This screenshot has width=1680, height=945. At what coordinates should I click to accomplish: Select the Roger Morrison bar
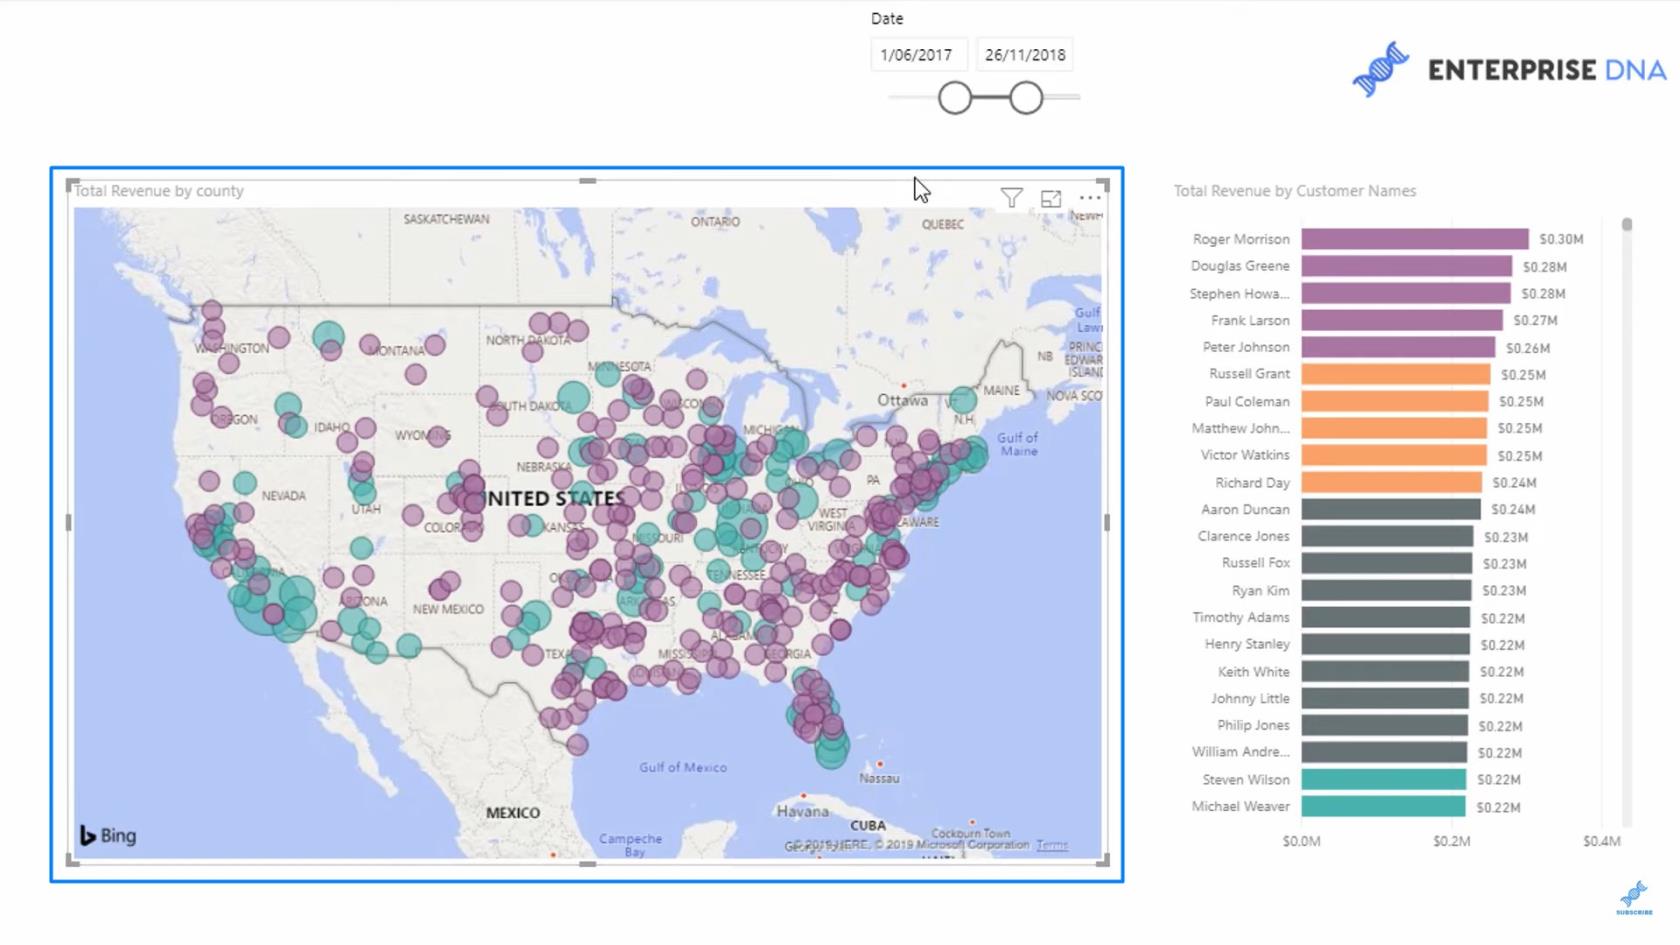[1415, 239]
